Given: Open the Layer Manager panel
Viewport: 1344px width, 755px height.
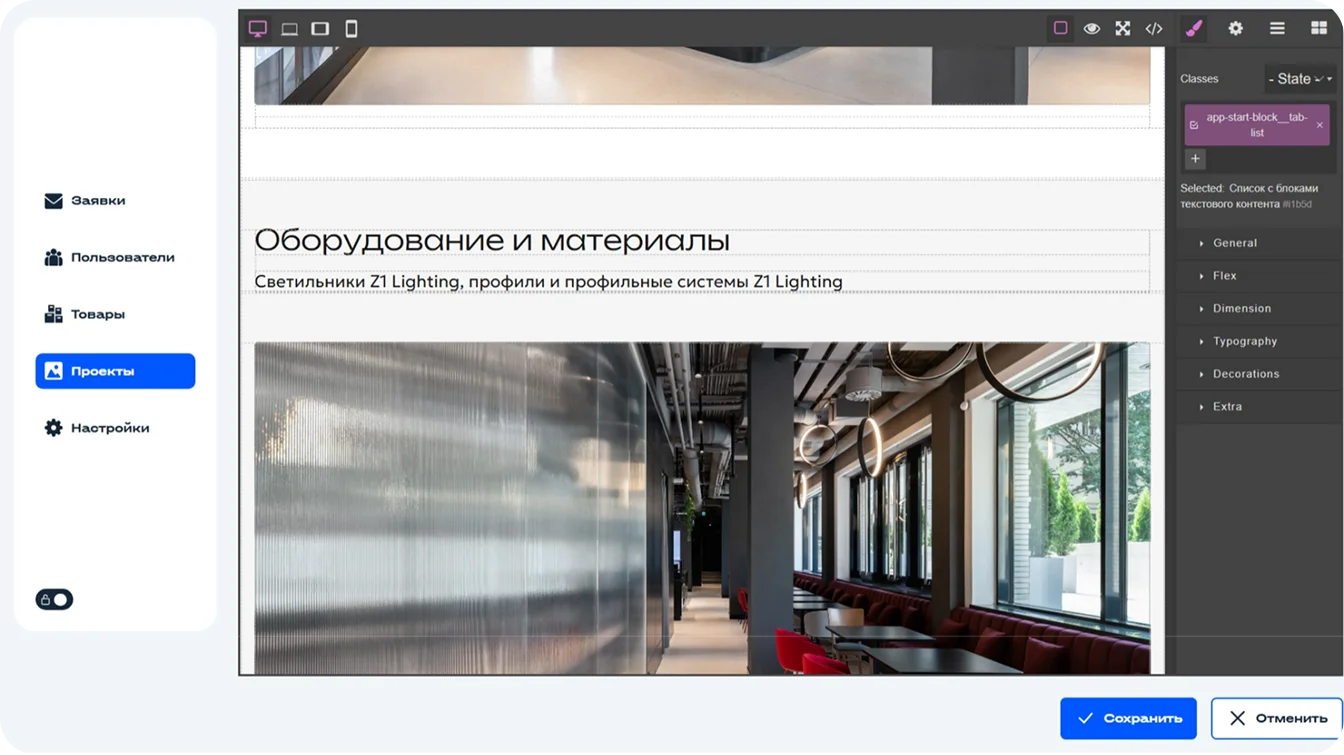Looking at the screenshot, I should click(1277, 28).
